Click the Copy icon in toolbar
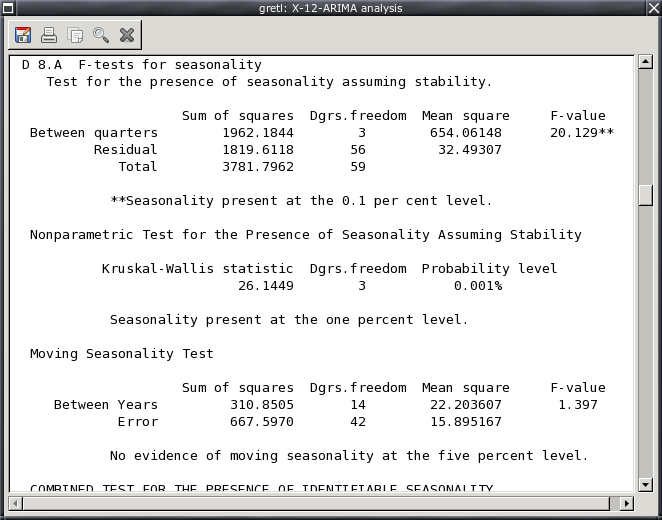662x520 pixels. coord(75,35)
